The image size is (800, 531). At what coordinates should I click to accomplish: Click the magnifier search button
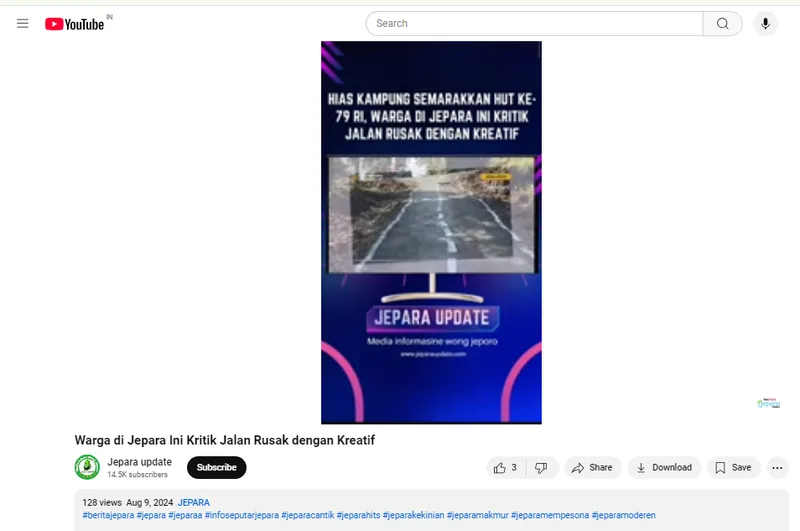722,23
